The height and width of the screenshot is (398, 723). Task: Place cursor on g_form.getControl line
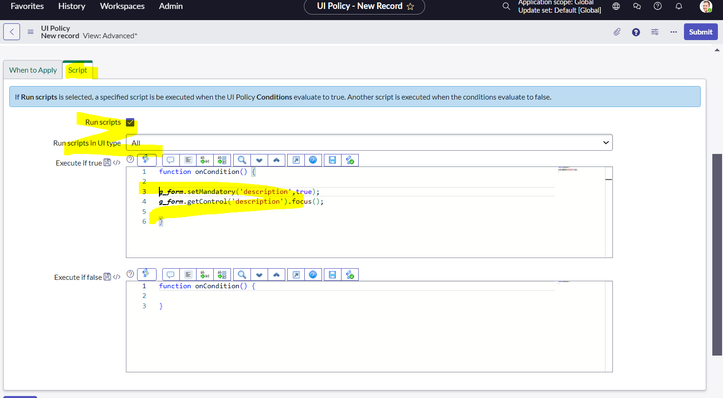pyautogui.click(x=241, y=202)
